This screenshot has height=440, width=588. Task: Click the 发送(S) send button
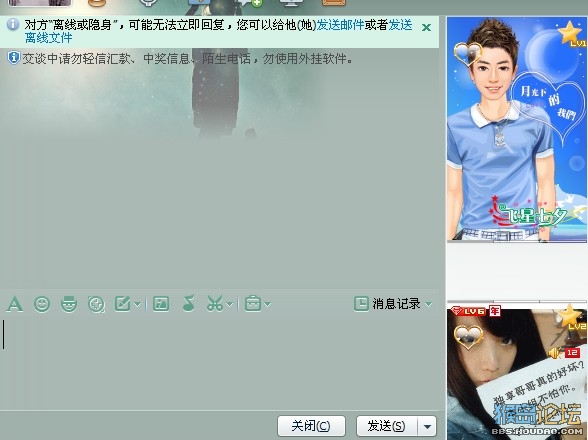[x=387, y=426]
